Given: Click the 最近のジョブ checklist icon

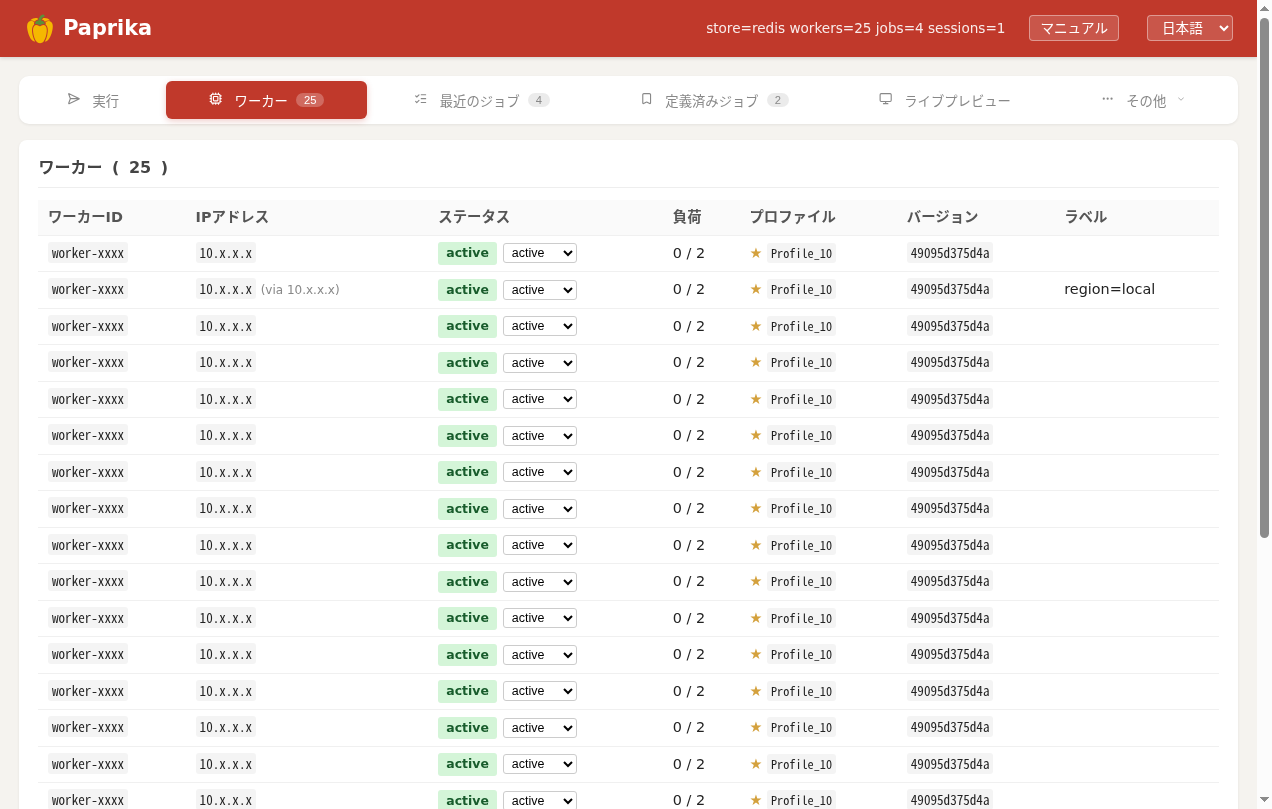Looking at the screenshot, I should tap(421, 99).
